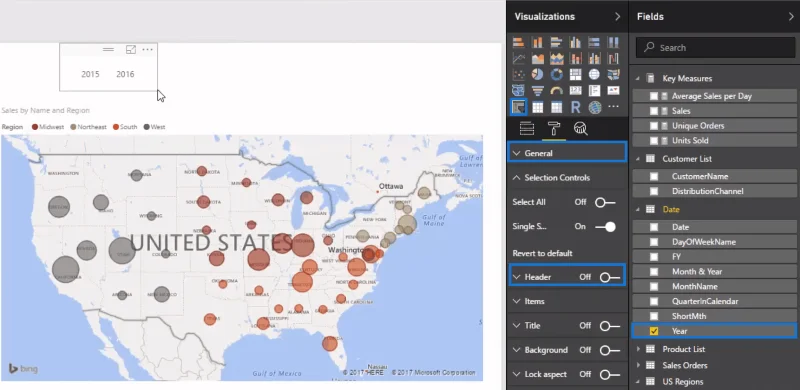Screen dimensions: 800x390
Task: Expand the Sales Orders table
Action: (637, 365)
